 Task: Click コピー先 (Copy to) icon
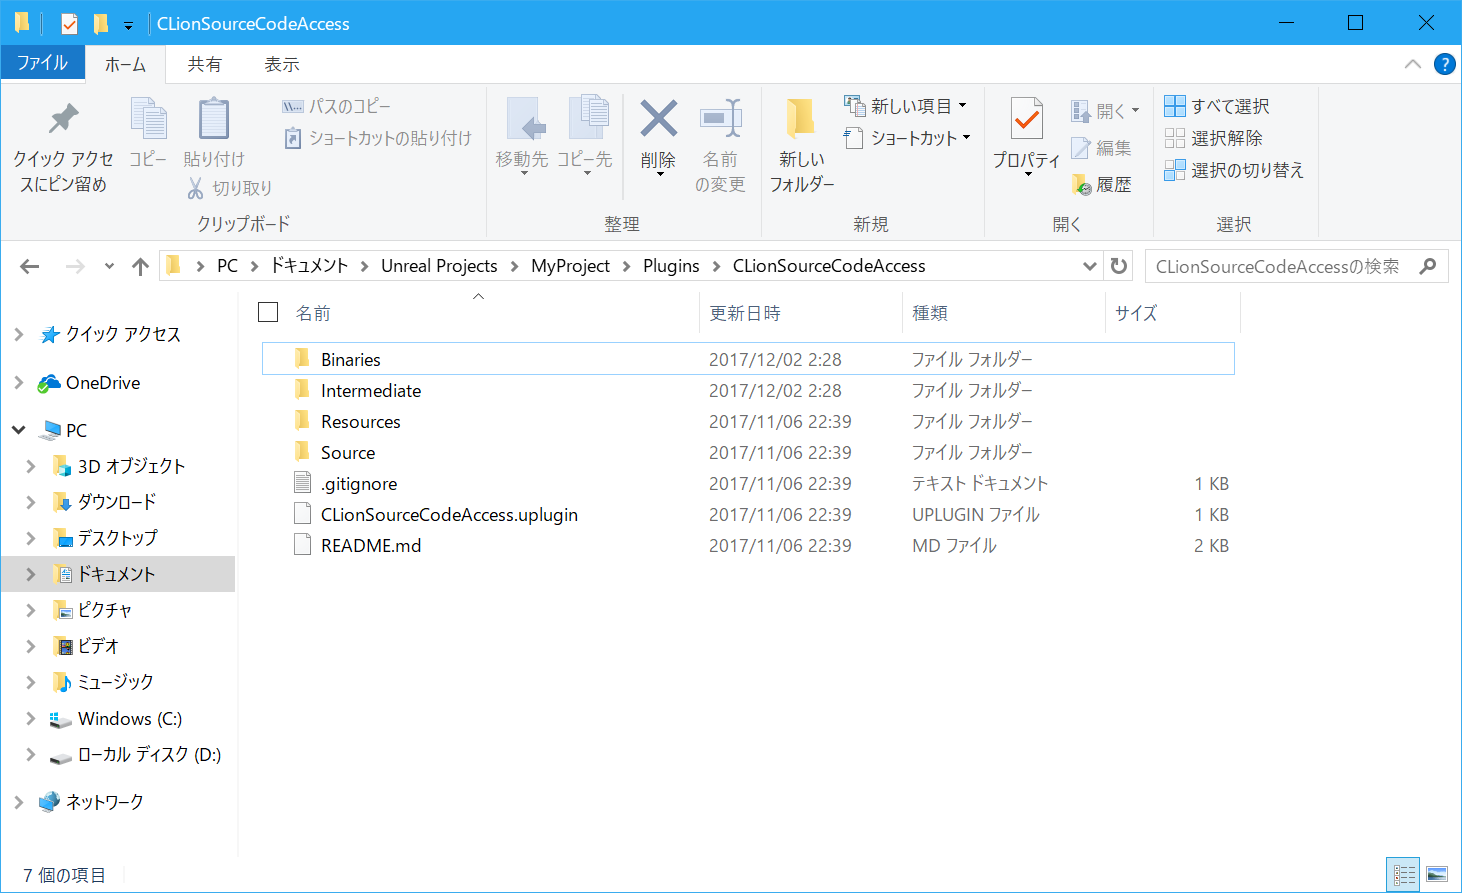pyautogui.click(x=587, y=120)
